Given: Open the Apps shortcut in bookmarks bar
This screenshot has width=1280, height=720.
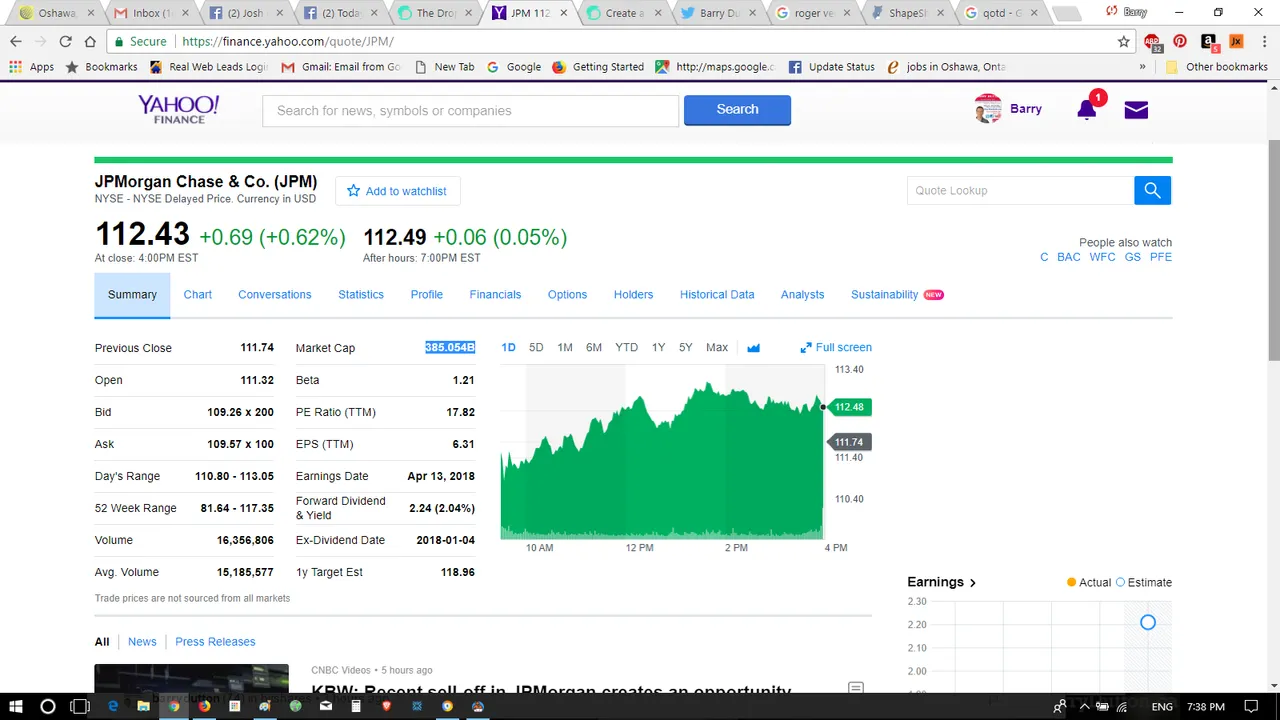Looking at the screenshot, I should coord(32,67).
